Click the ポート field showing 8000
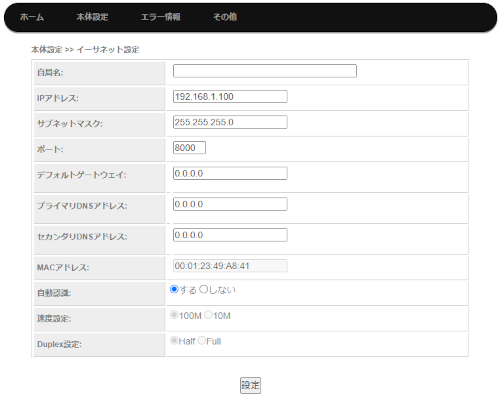500x397 pixels. point(189,148)
